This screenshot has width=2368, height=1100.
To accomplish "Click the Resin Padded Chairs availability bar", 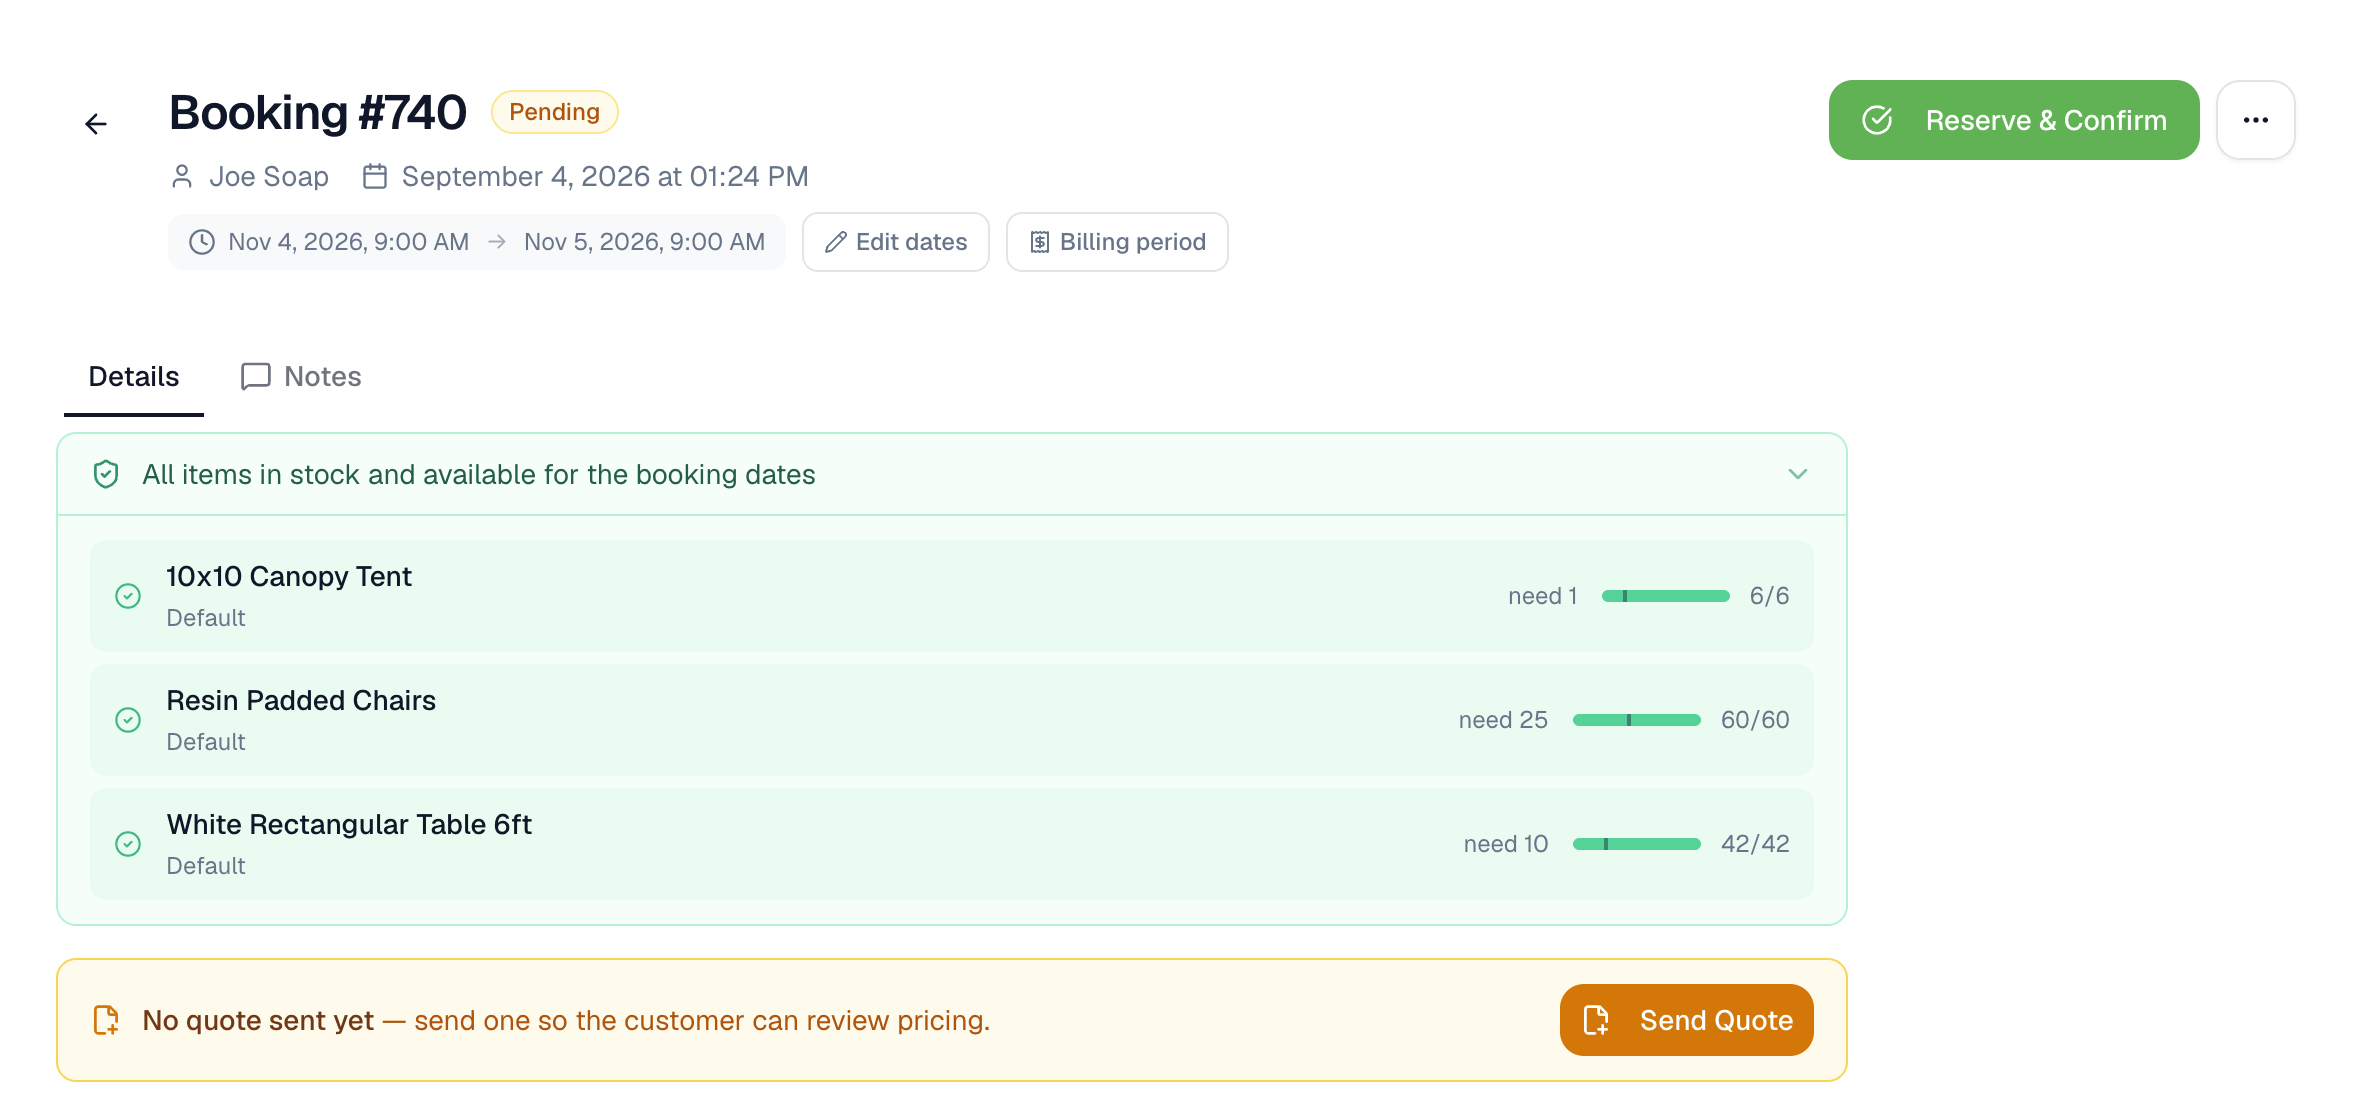I will click(1637, 720).
